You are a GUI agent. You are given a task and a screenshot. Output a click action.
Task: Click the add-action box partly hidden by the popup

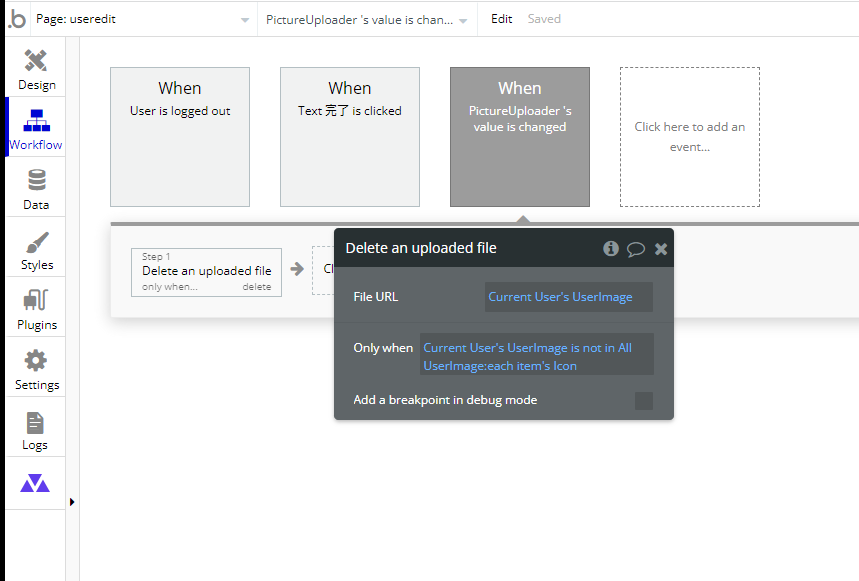(x=323, y=270)
